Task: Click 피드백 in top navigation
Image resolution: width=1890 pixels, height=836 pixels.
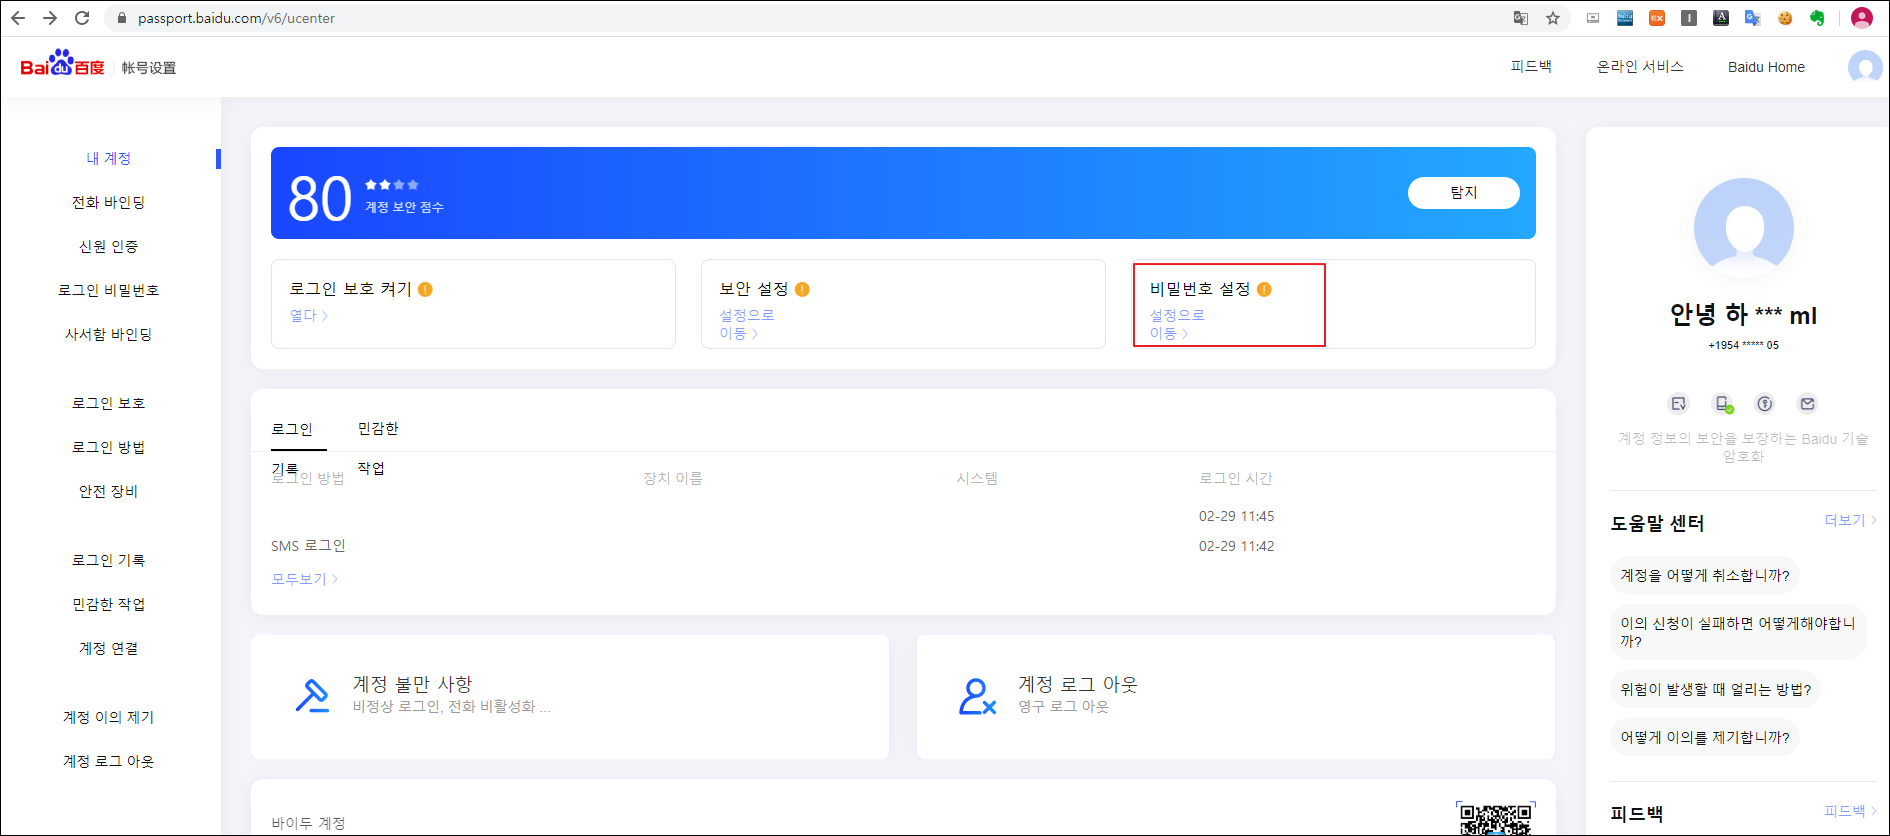Action: tap(1531, 67)
